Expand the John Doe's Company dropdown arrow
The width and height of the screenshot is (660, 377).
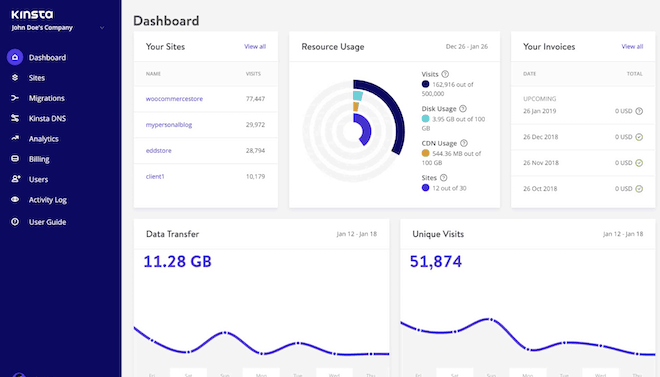(x=102, y=28)
